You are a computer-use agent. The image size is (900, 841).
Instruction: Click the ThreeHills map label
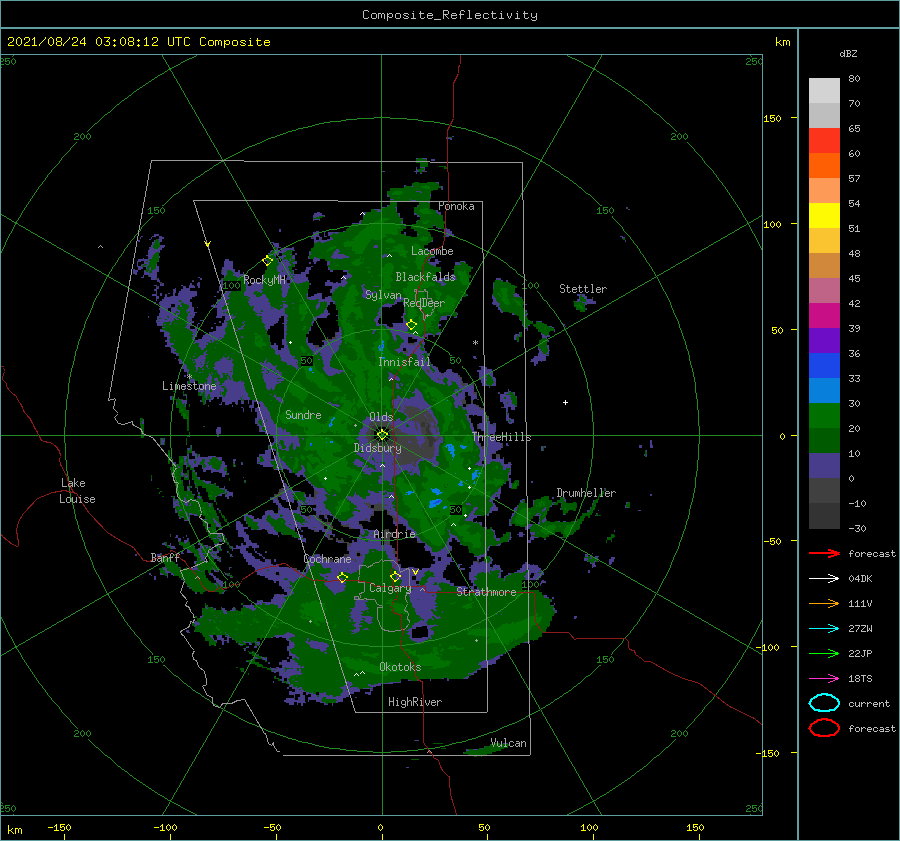[502, 437]
